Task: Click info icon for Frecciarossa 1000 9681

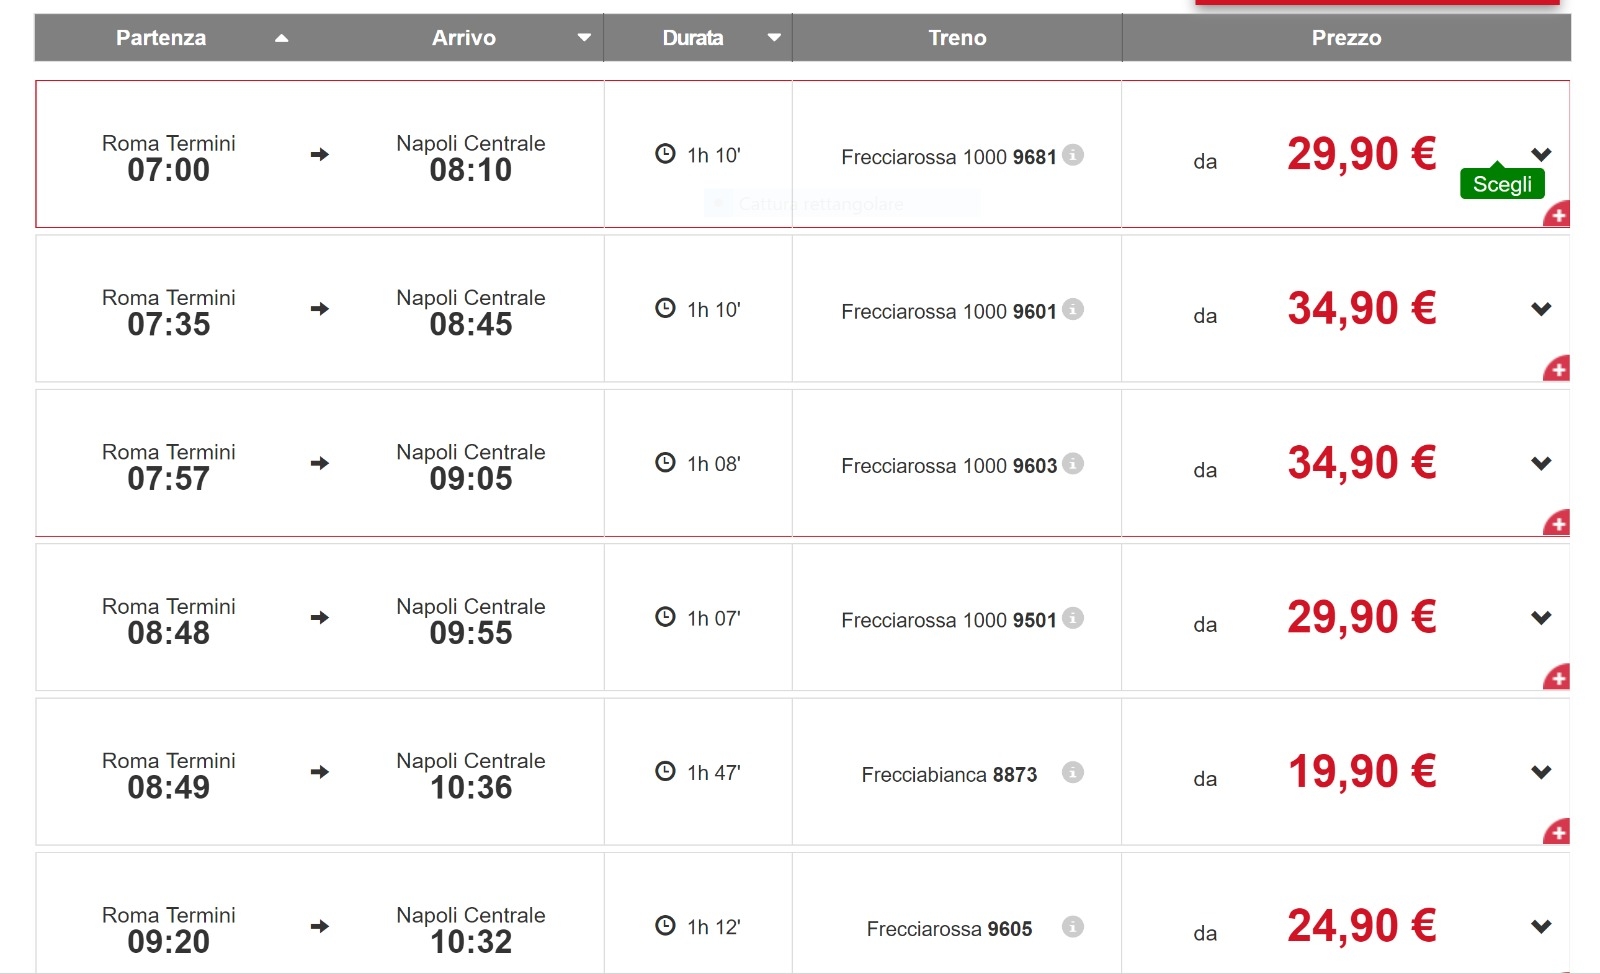Action: (x=1073, y=155)
